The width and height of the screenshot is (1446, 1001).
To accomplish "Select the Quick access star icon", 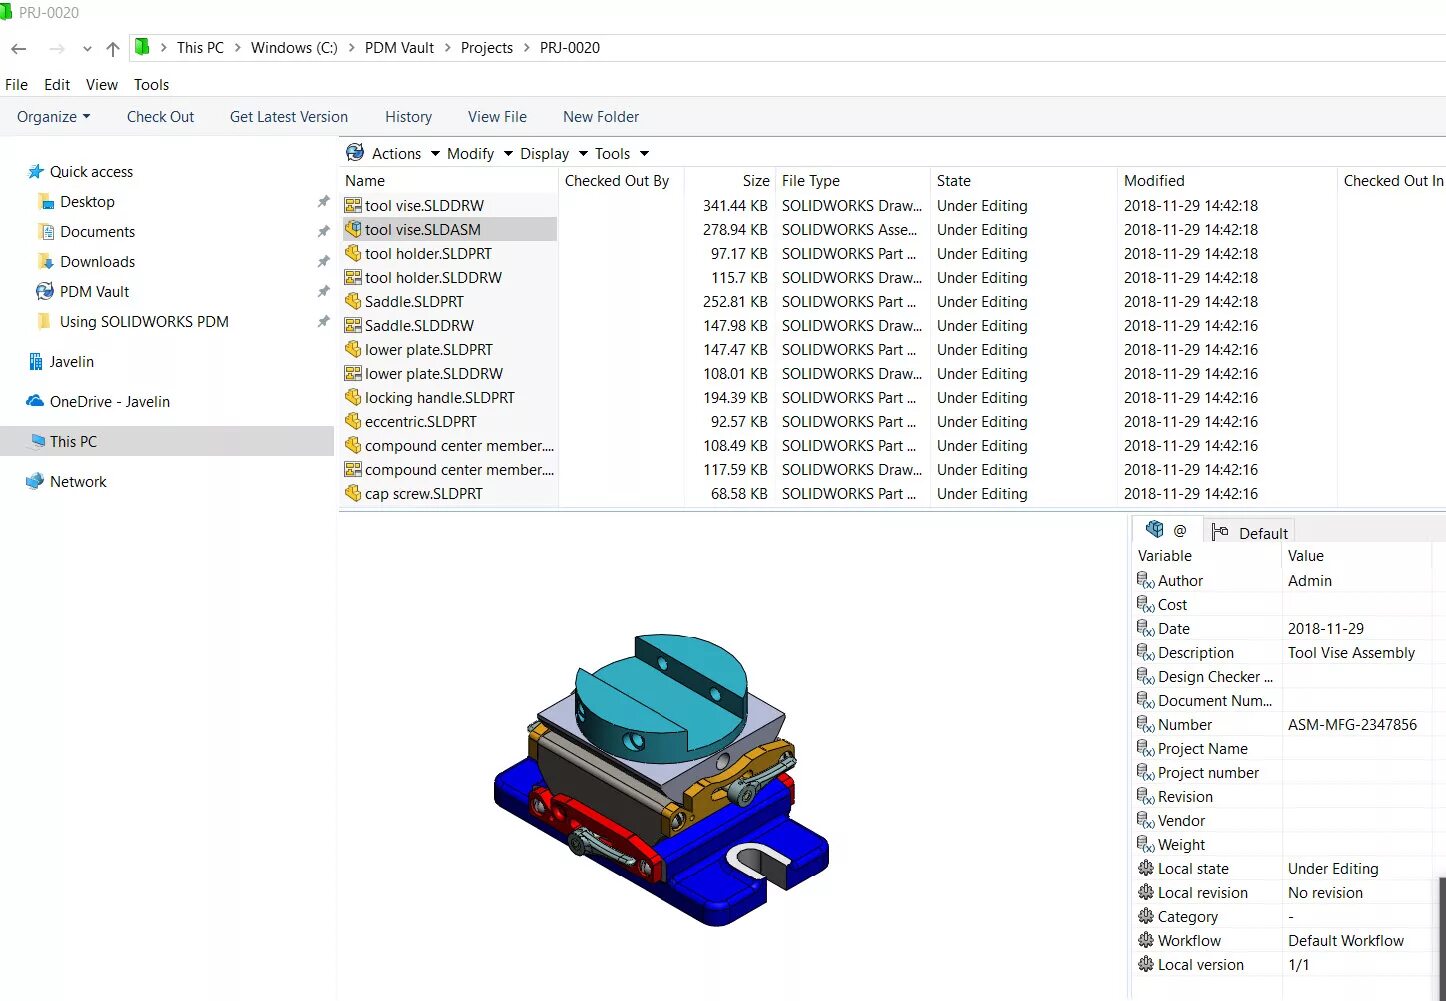I will [36, 171].
